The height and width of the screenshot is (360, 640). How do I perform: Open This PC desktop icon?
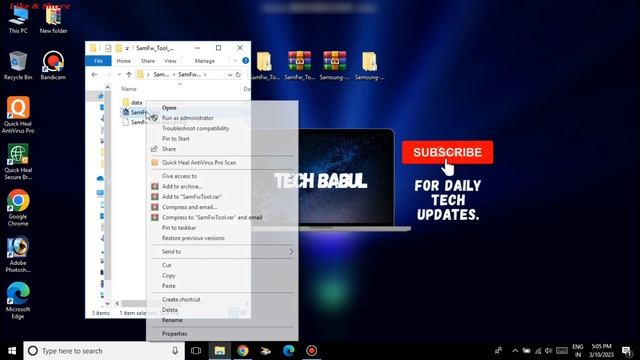18,20
